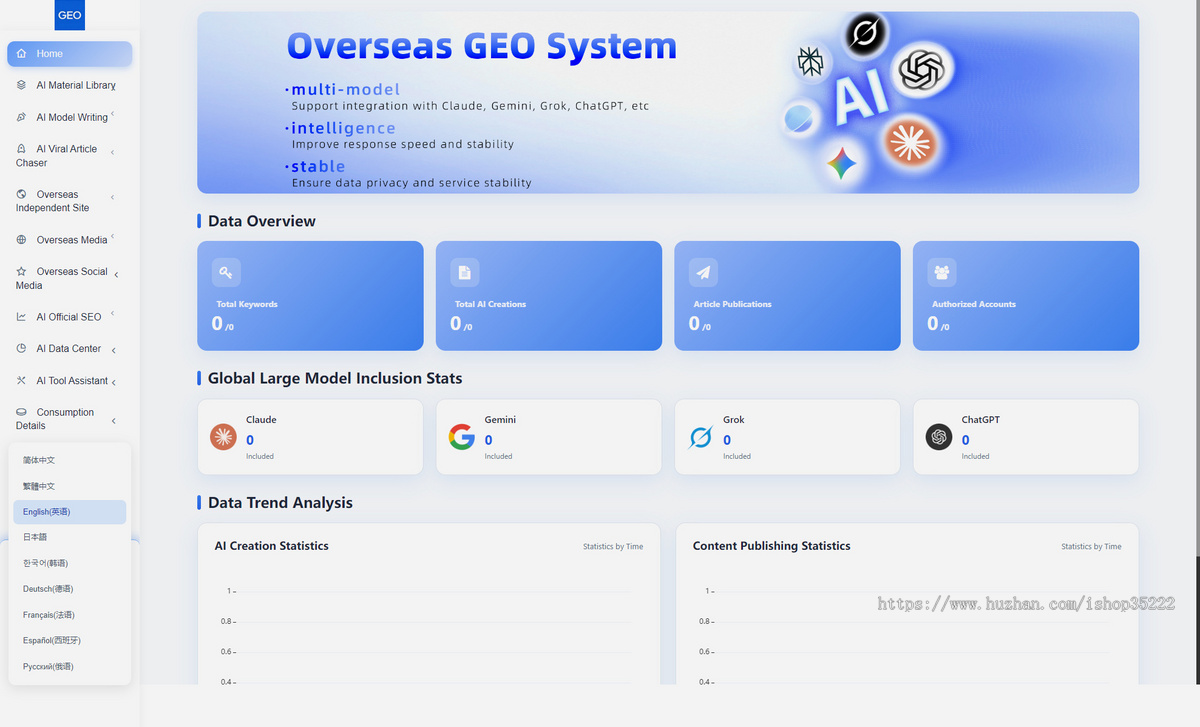The height and width of the screenshot is (727, 1200).
Task: Click Statistics by Time on Content Publishing chart
Action: [1091, 547]
